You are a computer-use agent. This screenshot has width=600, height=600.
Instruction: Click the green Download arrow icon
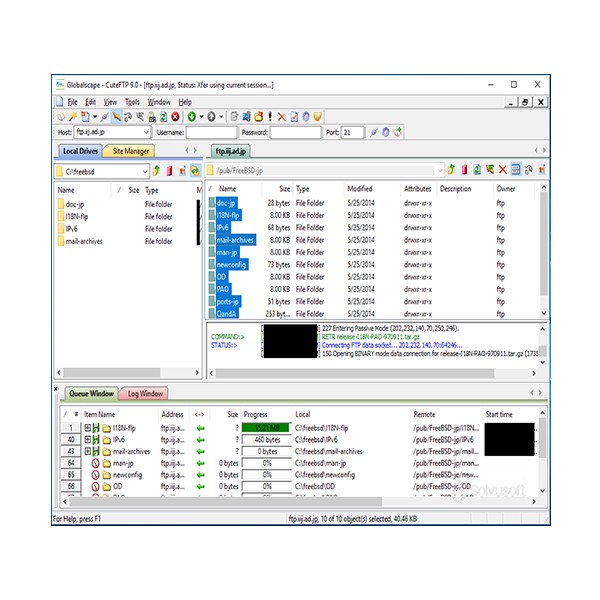[x=192, y=117]
